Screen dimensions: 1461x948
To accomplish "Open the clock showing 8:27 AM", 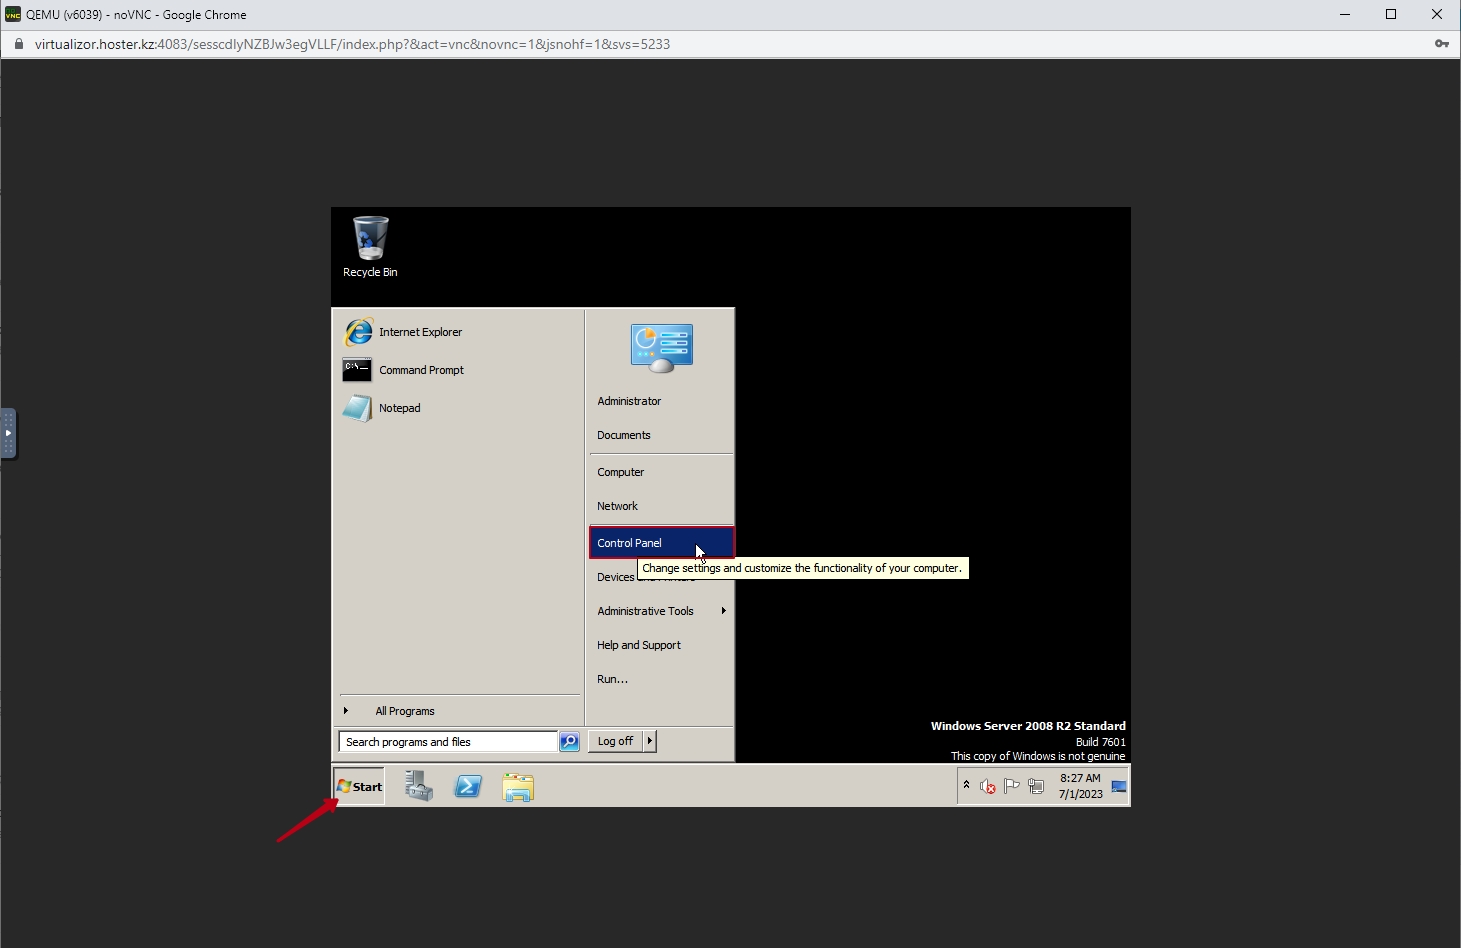I will (x=1080, y=786).
